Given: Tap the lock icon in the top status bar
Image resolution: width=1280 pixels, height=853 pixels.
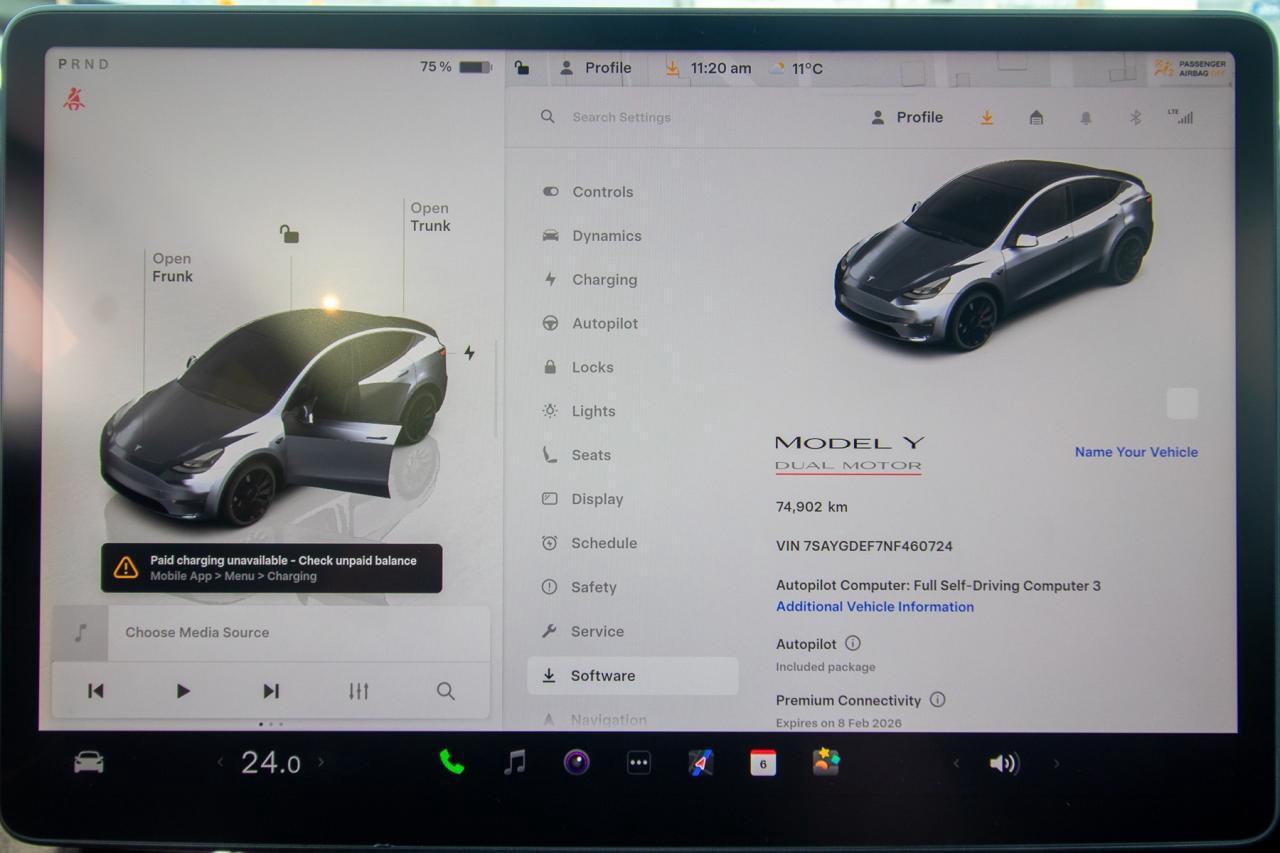Looking at the screenshot, I should point(522,68).
